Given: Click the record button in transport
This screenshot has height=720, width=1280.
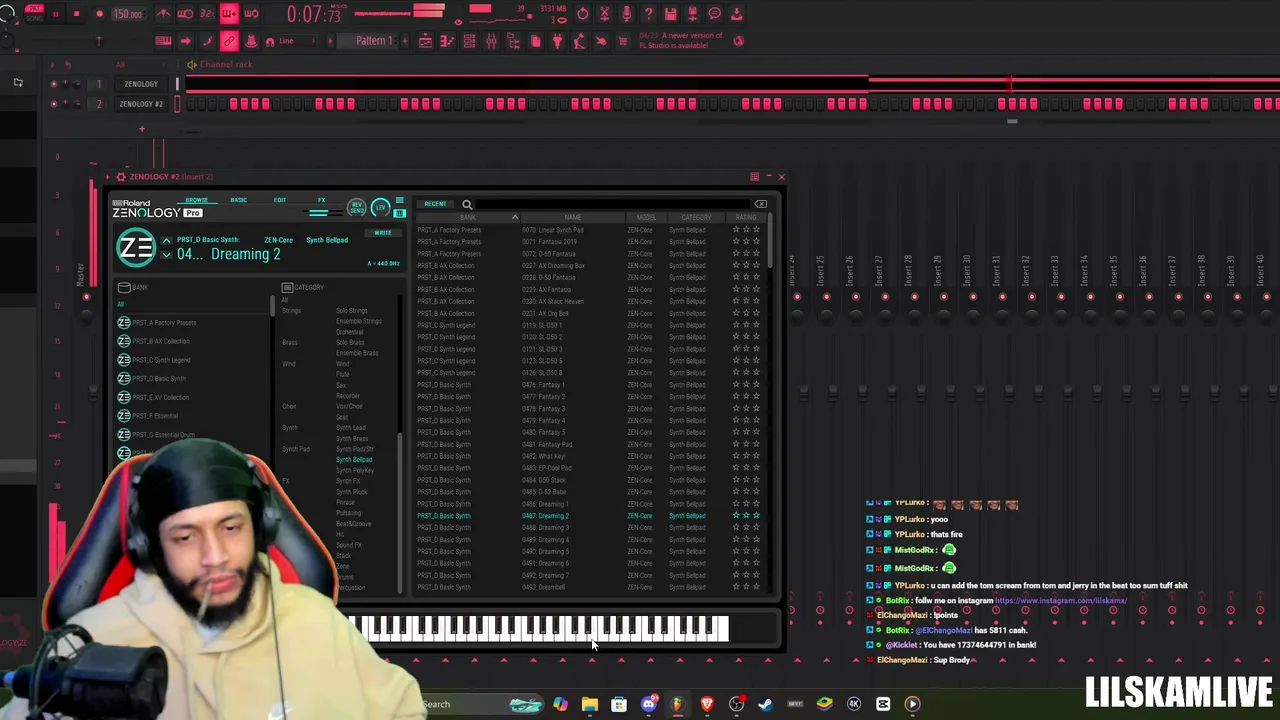Looking at the screenshot, I should pyautogui.click(x=99, y=14).
